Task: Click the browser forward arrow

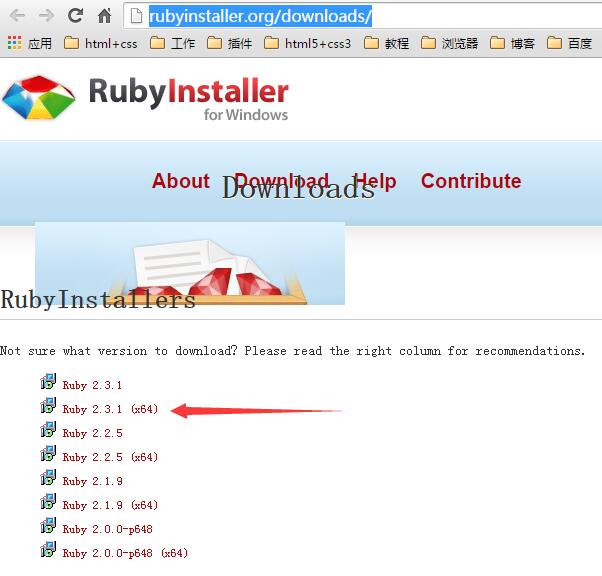Action: pos(46,16)
